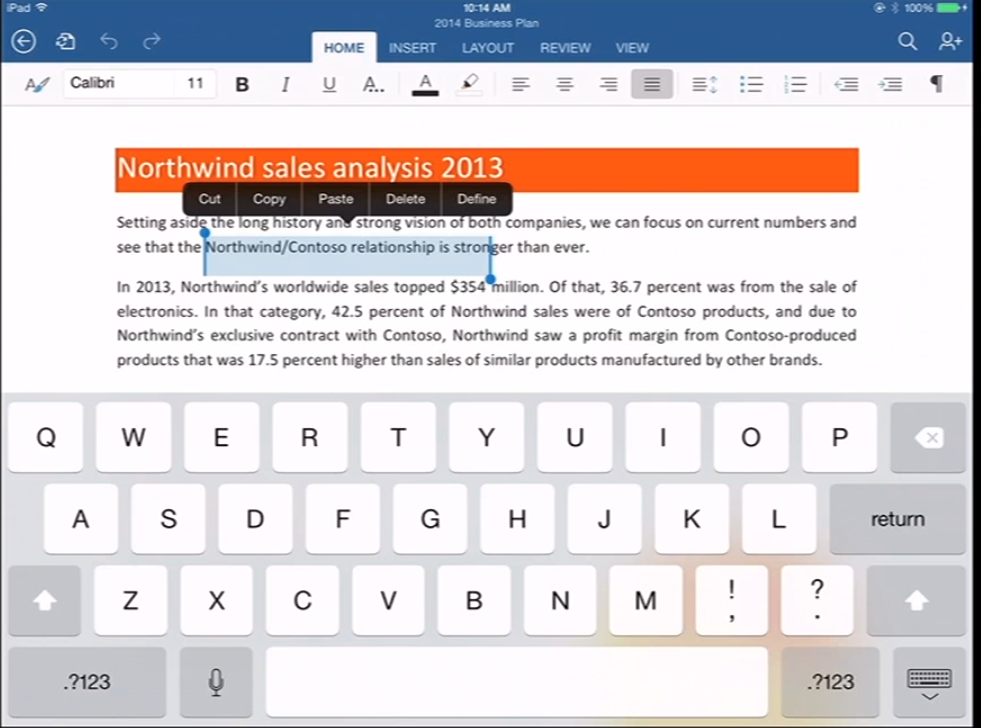Hide the on-screen keyboard
The width and height of the screenshot is (981, 728).
[x=929, y=682]
